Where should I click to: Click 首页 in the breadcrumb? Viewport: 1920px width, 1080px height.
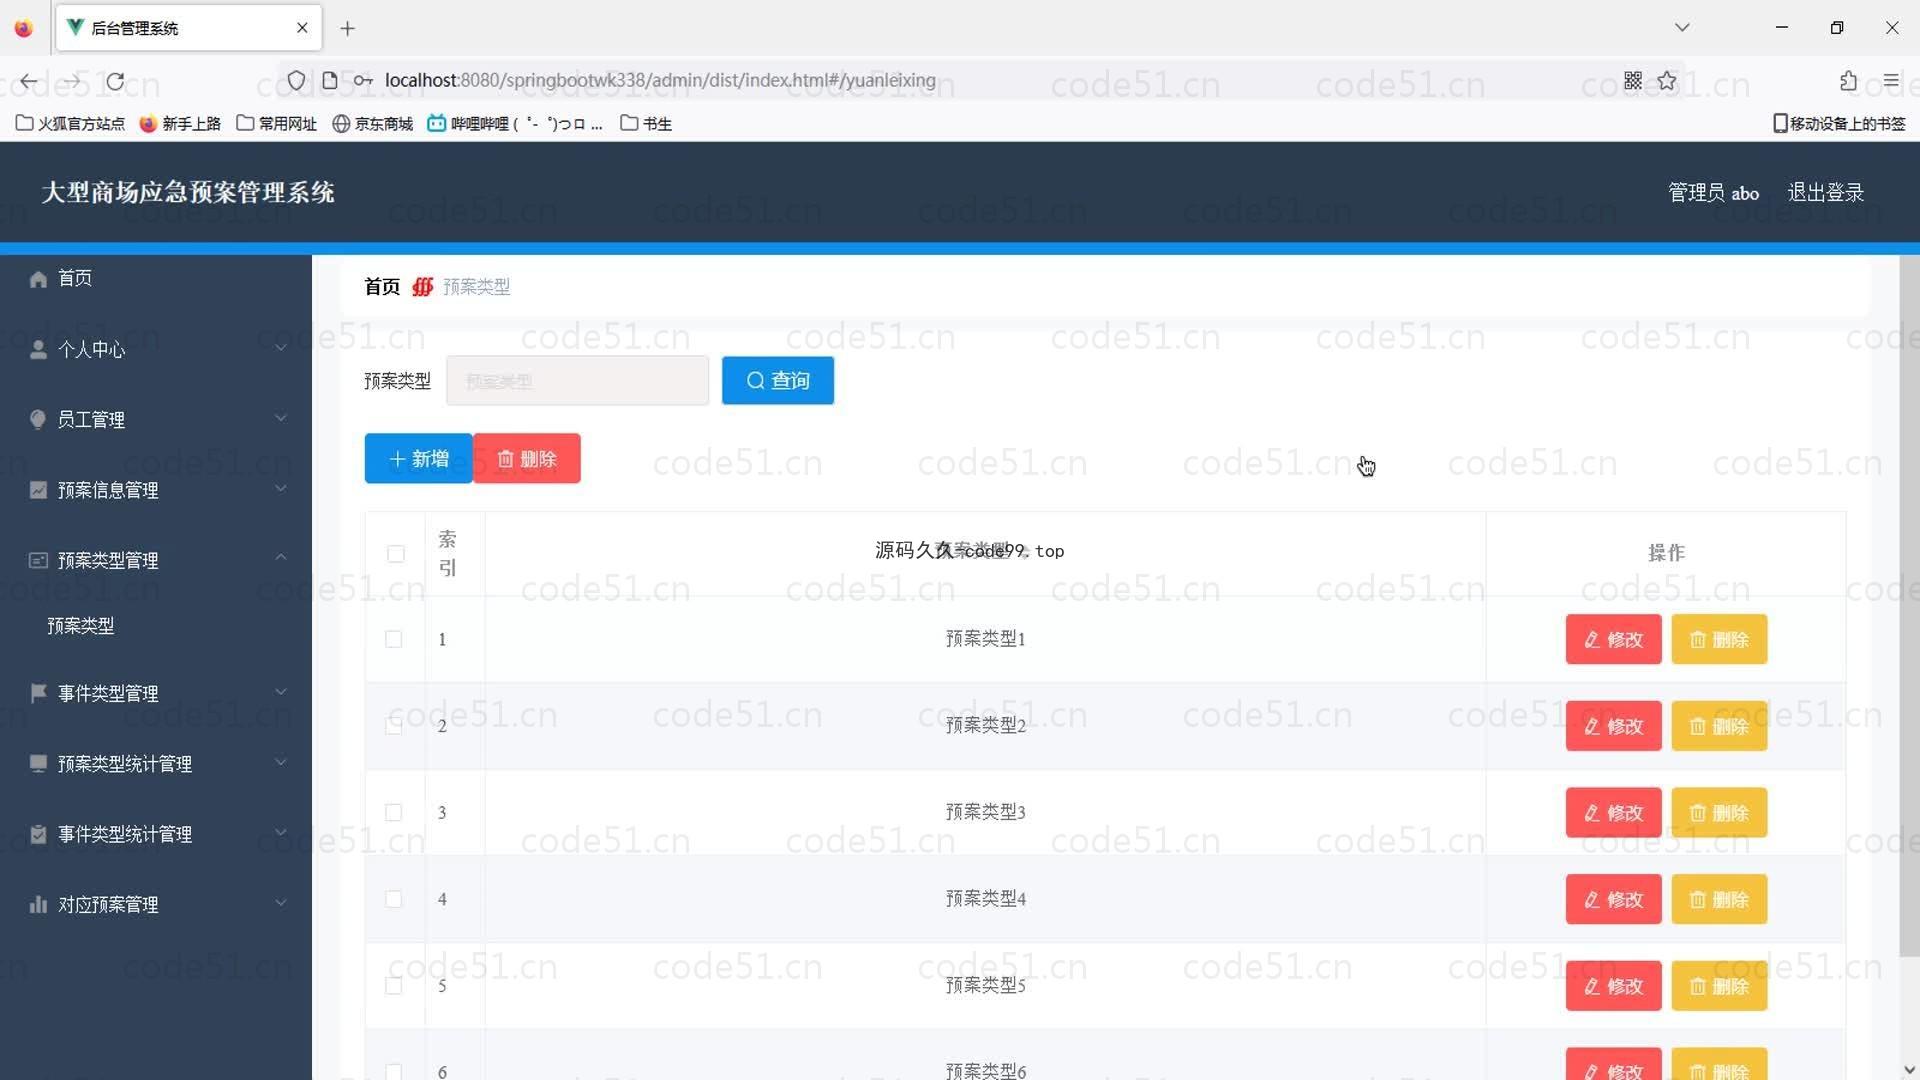[382, 287]
